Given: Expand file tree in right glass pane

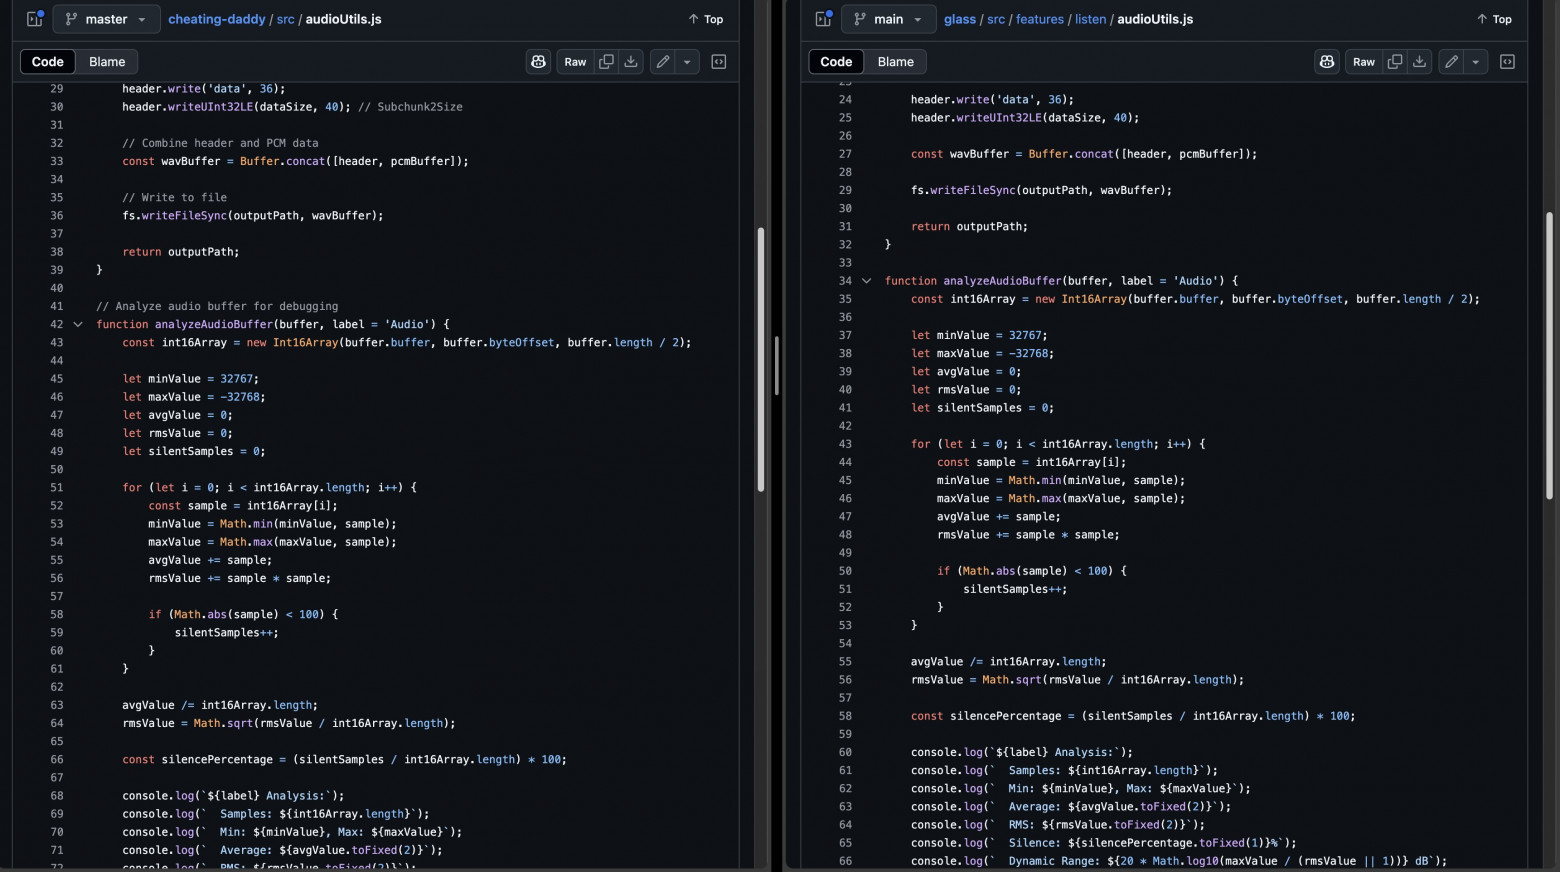Looking at the screenshot, I should click(823, 19).
